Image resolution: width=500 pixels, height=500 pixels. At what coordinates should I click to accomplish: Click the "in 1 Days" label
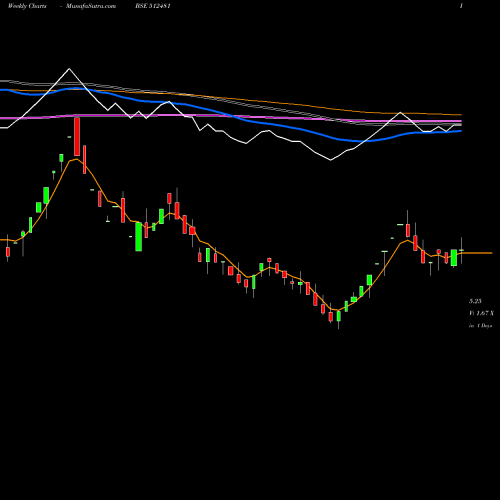(481, 326)
